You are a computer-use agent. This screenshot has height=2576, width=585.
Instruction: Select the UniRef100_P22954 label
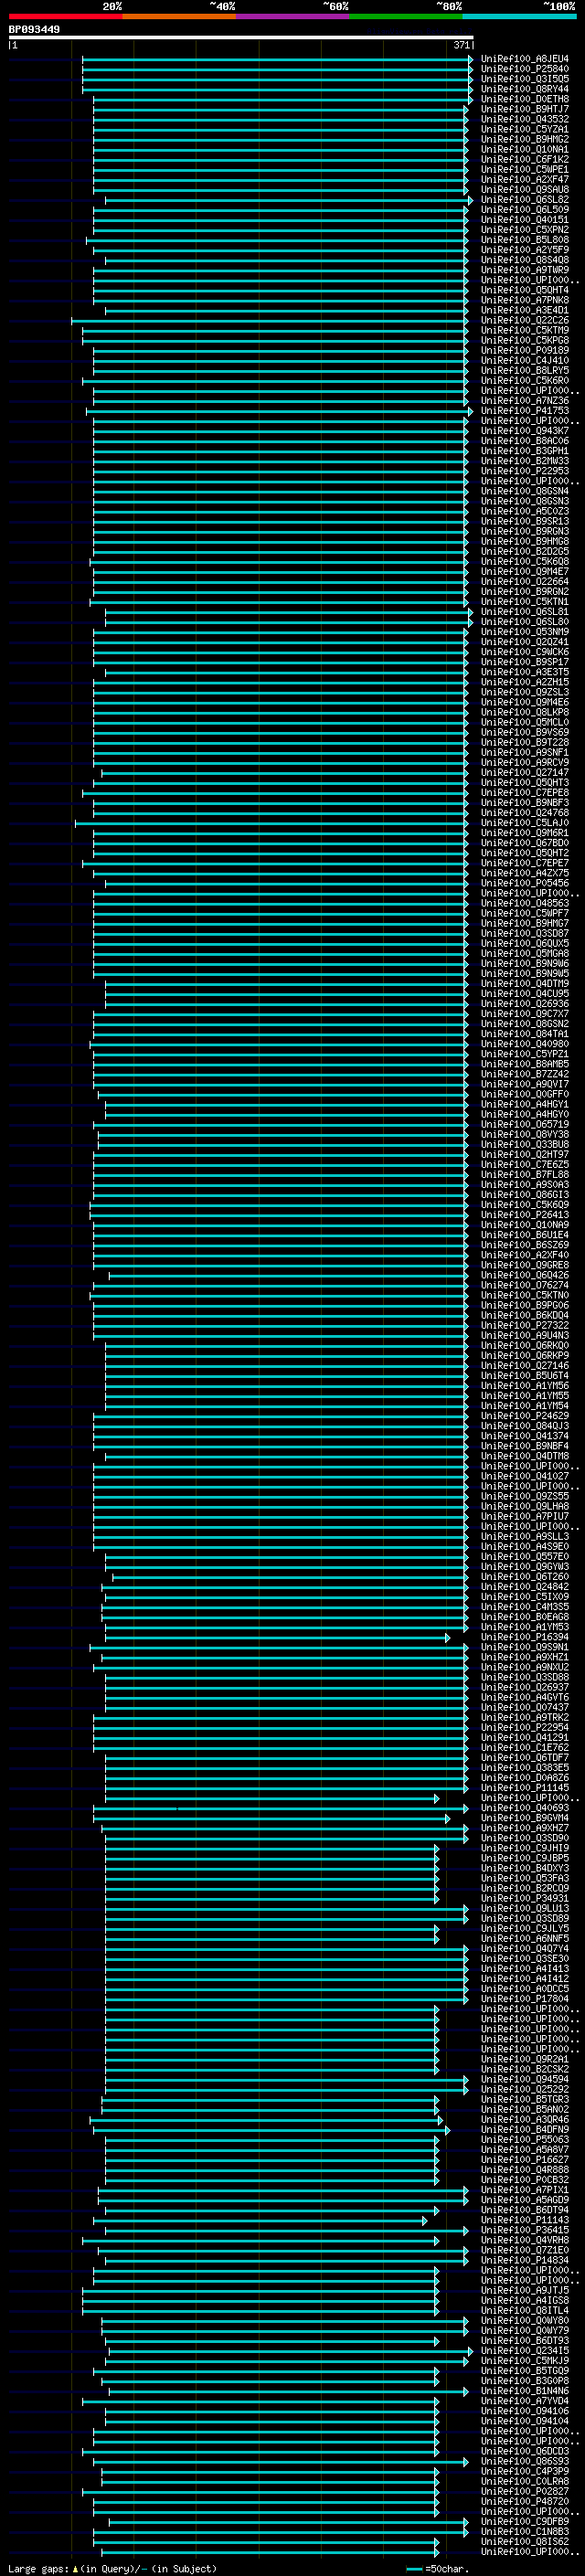coord(525,1728)
